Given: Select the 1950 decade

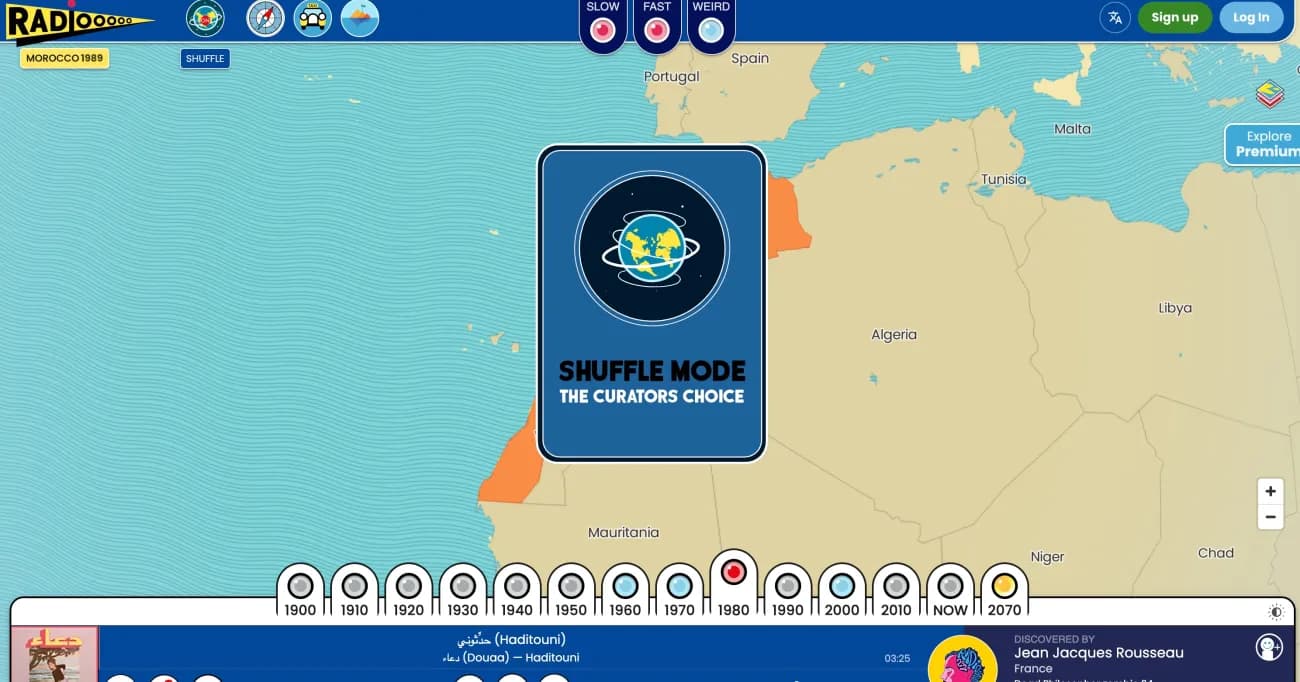Looking at the screenshot, I should (571, 591).
